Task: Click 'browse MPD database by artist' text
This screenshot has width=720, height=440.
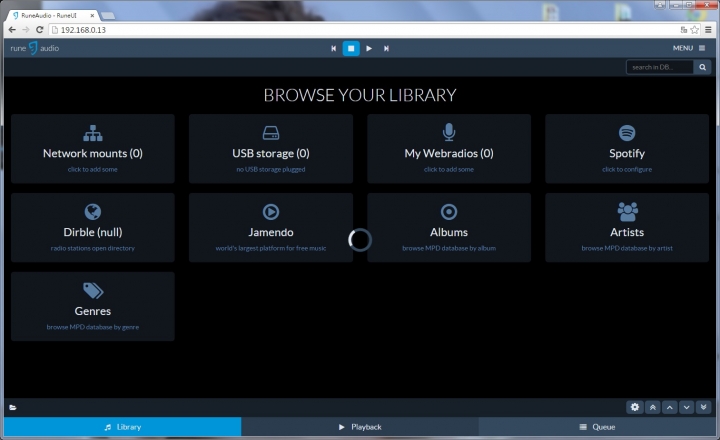Action: pos(627,248)
